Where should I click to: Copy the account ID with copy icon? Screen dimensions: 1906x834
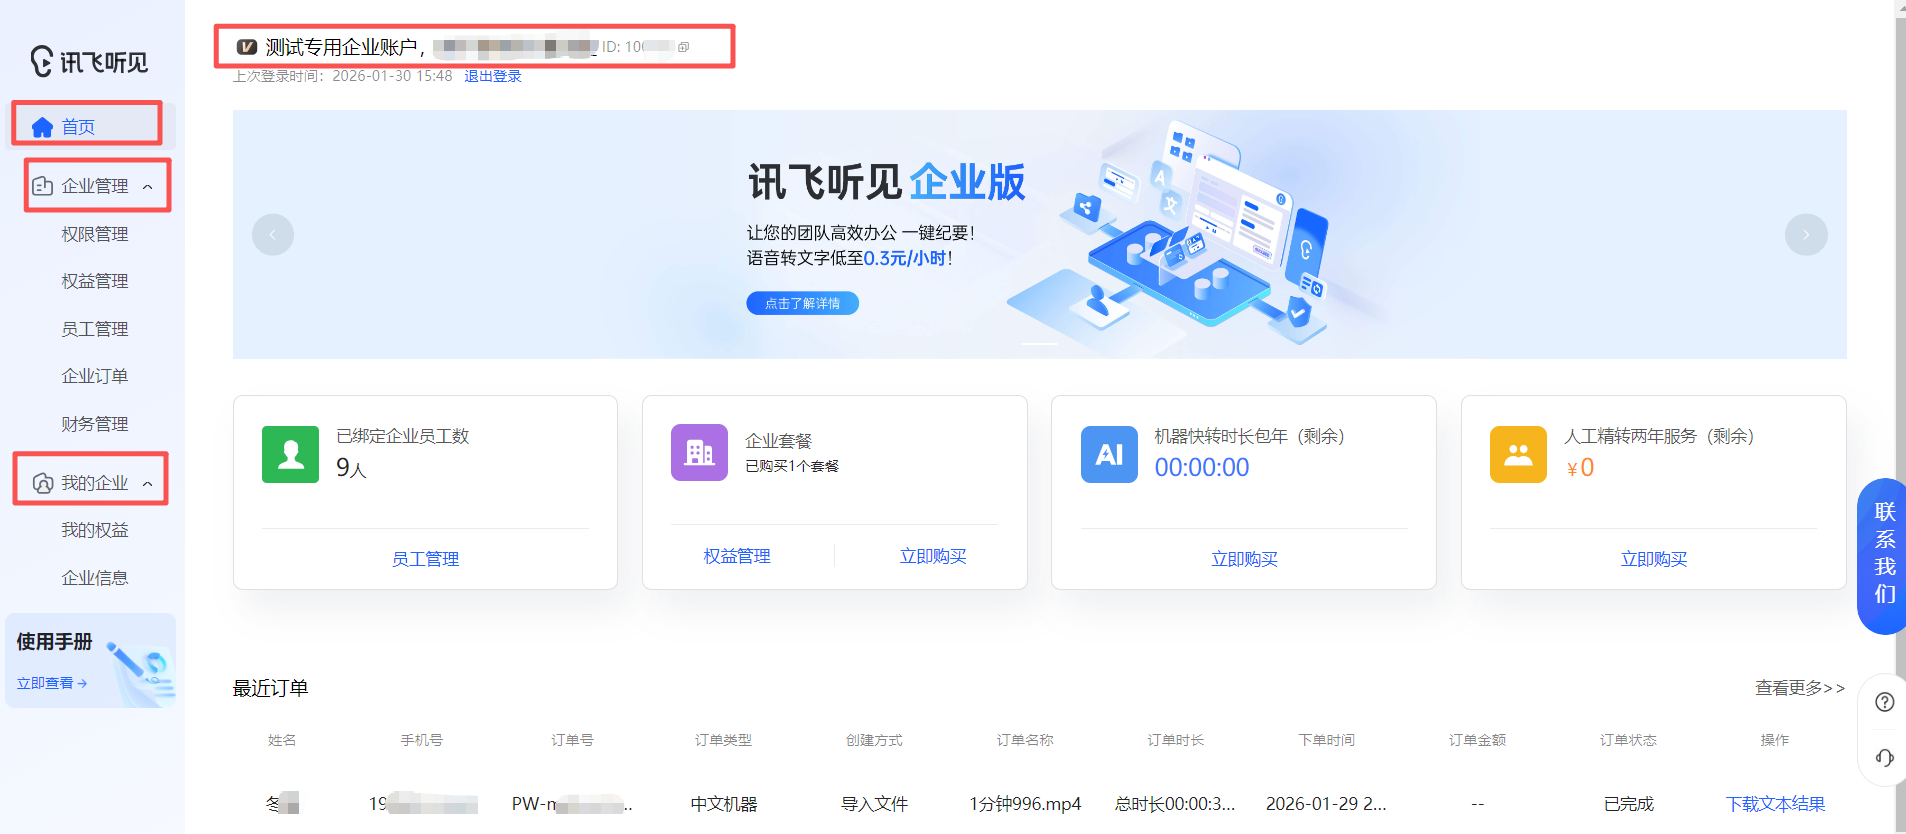[x=684, y=47]
